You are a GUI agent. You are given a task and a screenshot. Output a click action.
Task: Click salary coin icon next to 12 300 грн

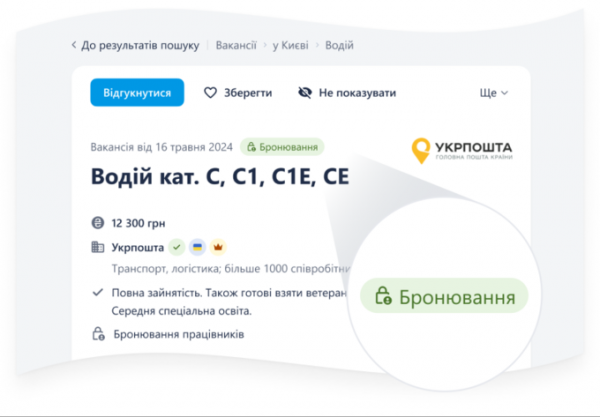click(x=98, y=223)
